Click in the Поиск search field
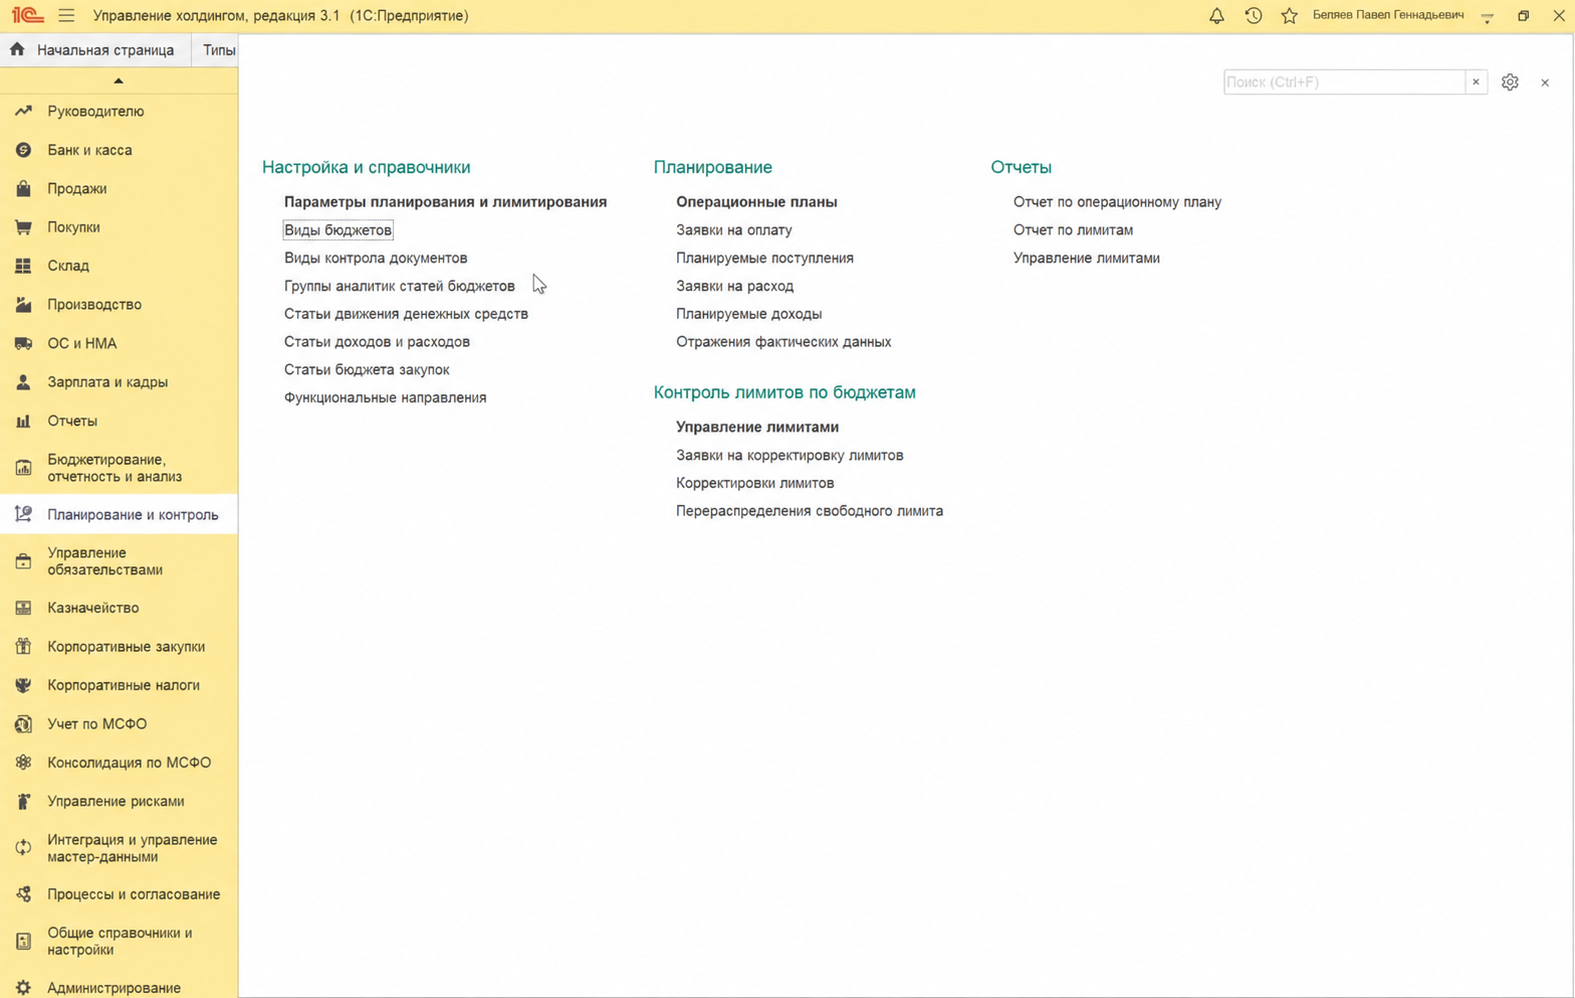1575x998 pixels. pos(1344,82)
